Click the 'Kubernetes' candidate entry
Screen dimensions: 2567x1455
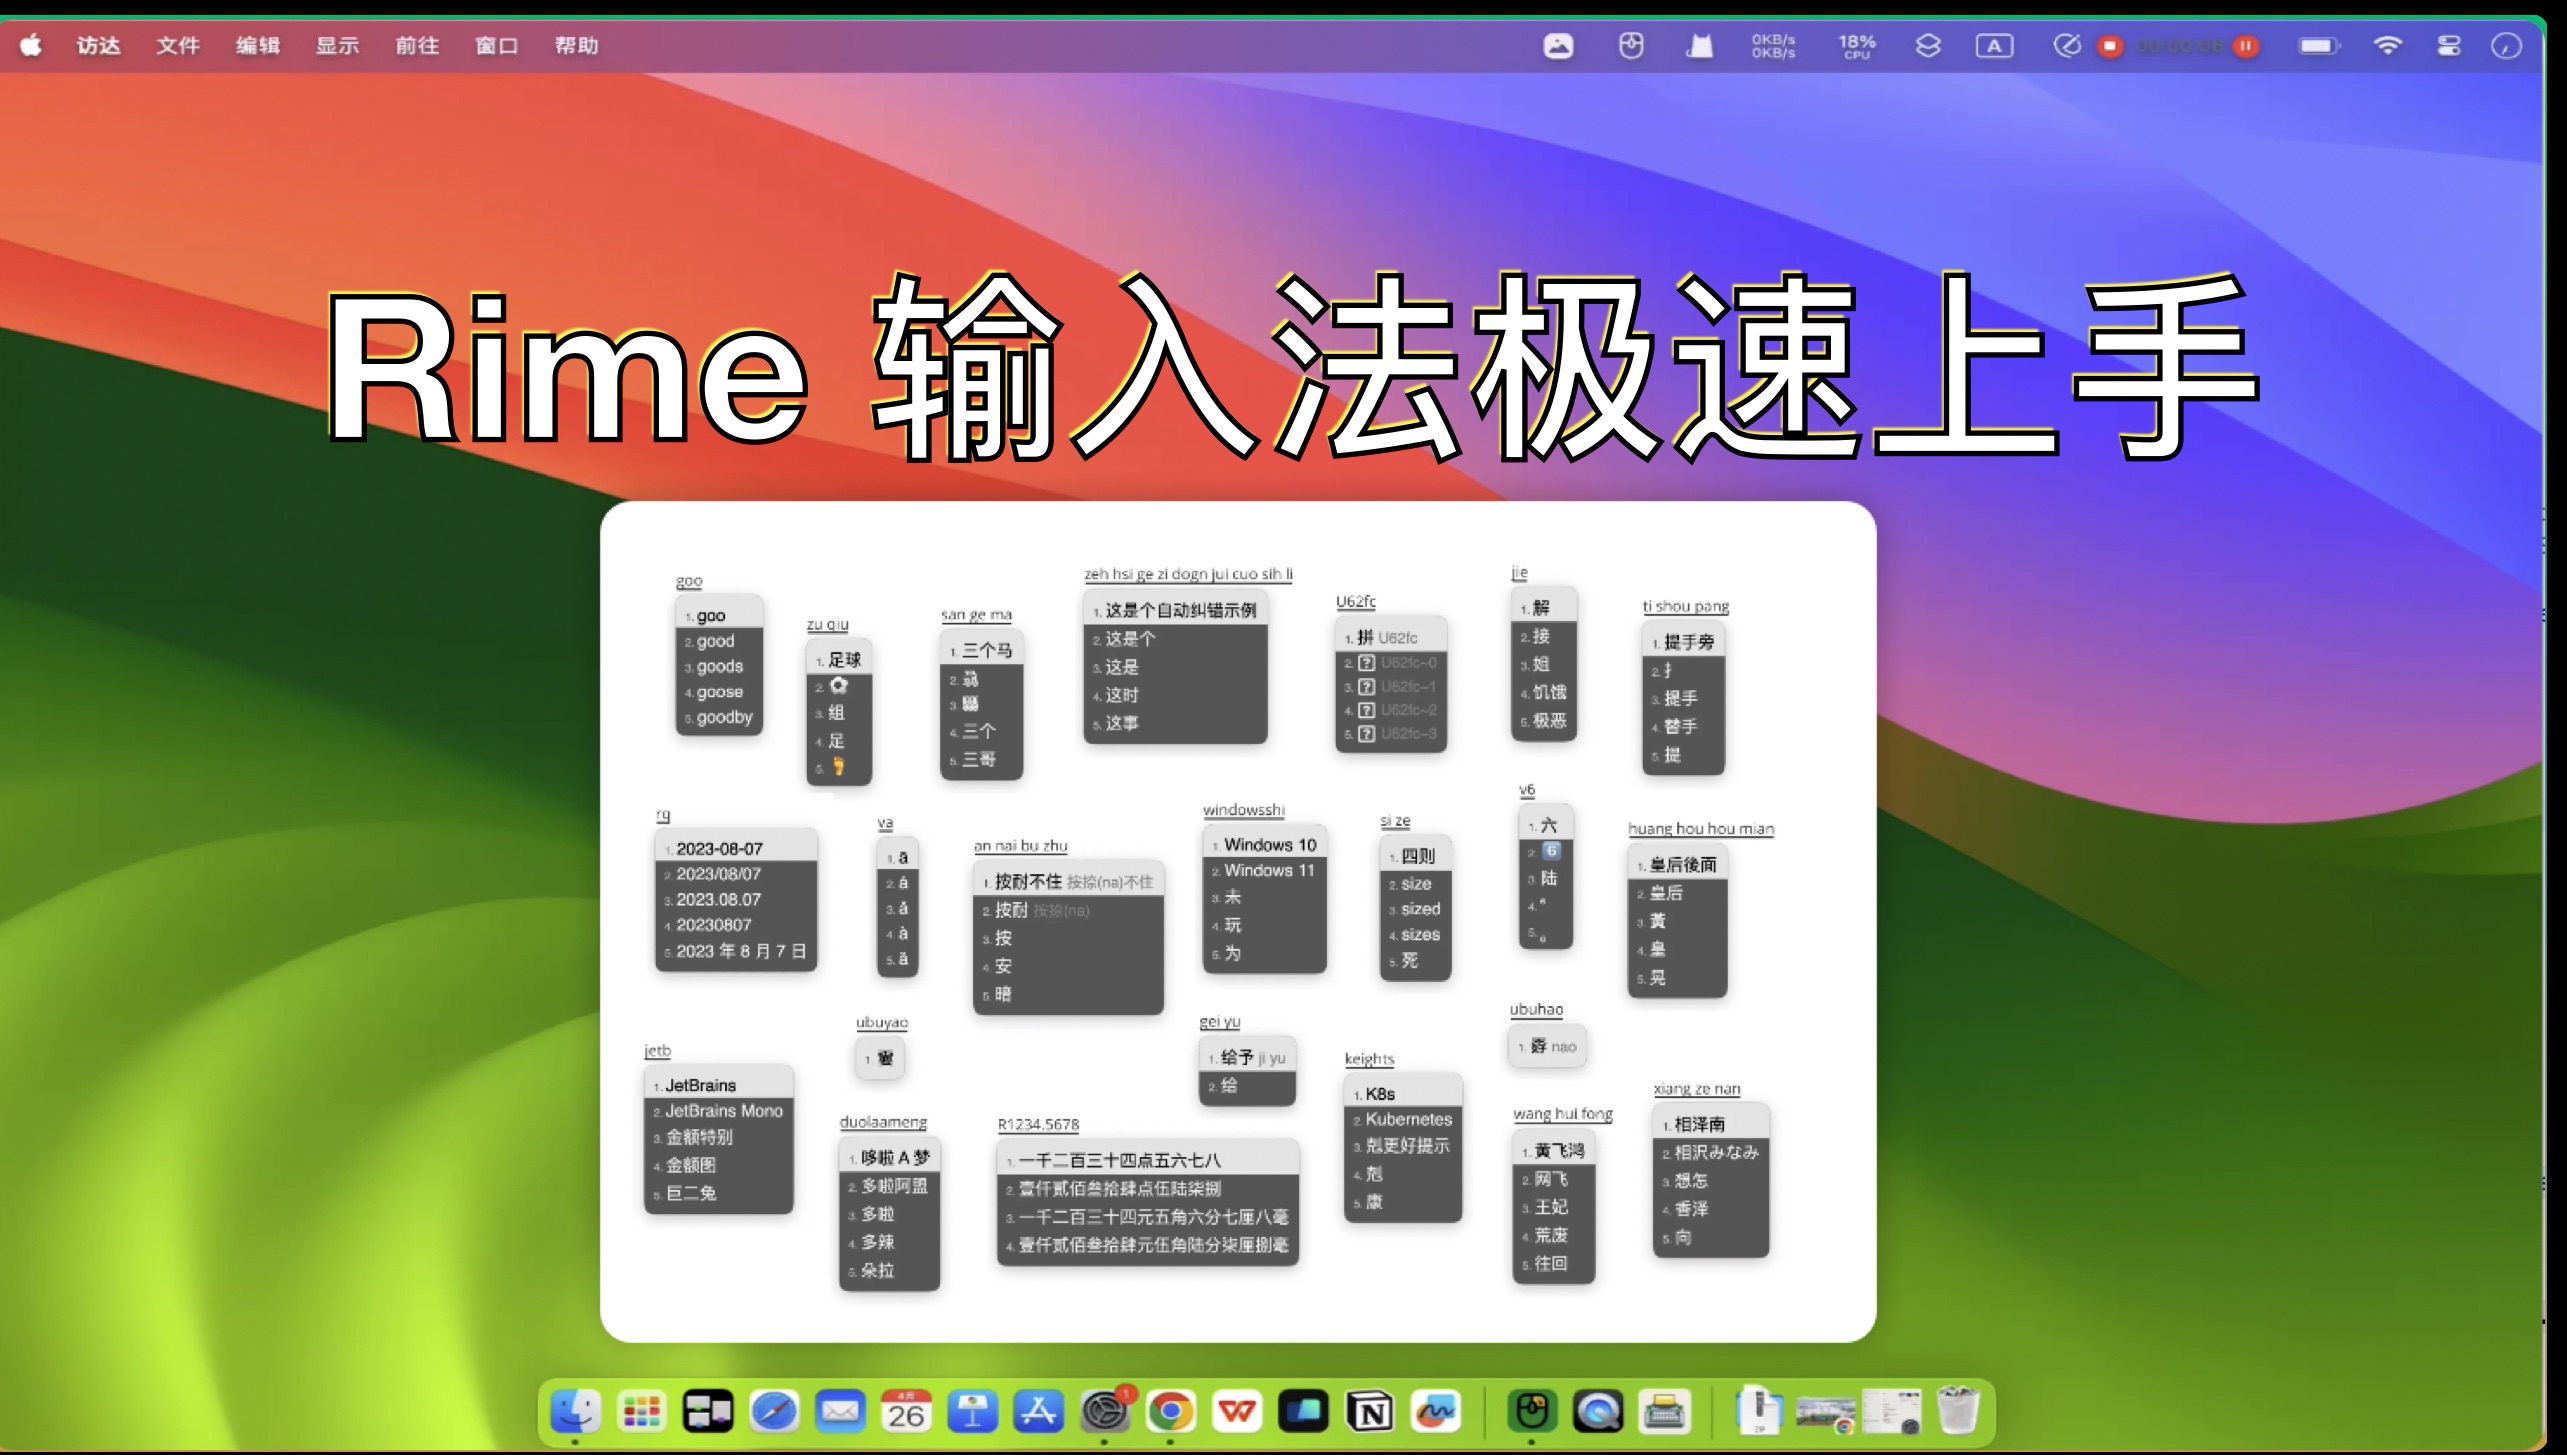click(1403, 1119)
